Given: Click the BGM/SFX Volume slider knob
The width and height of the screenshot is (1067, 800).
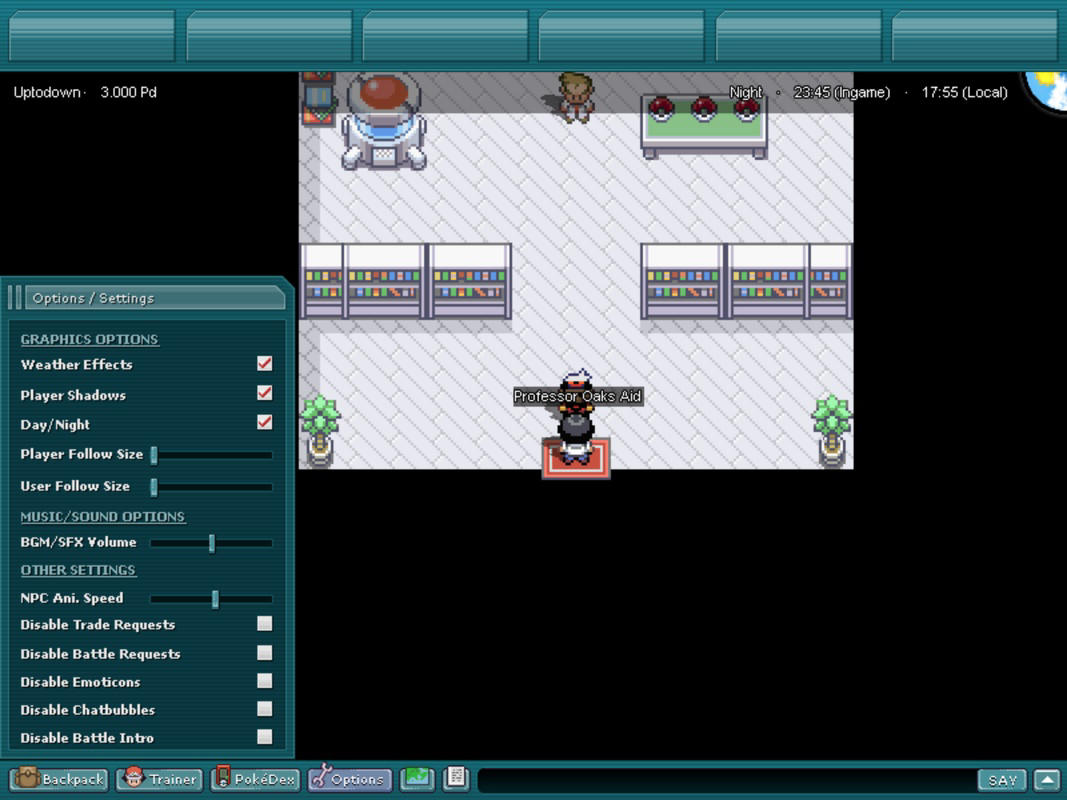Looking at the screenshot, I should tap(212, 543).
